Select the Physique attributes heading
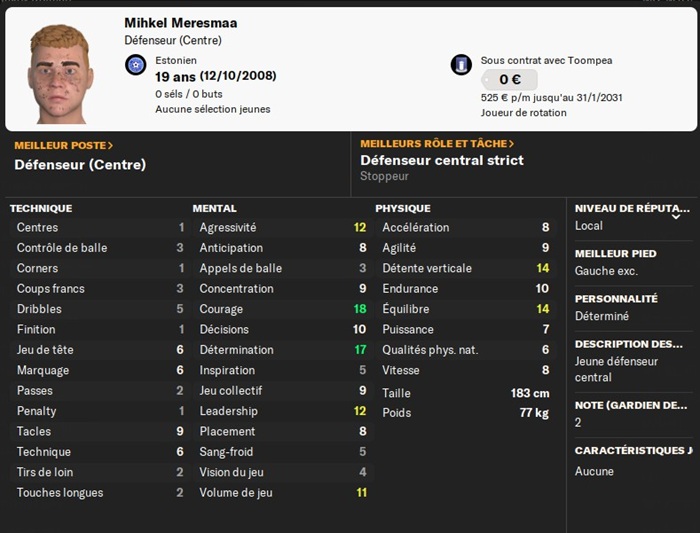The height and width of the screenshot is (533, 700). [x=403, y=209]
